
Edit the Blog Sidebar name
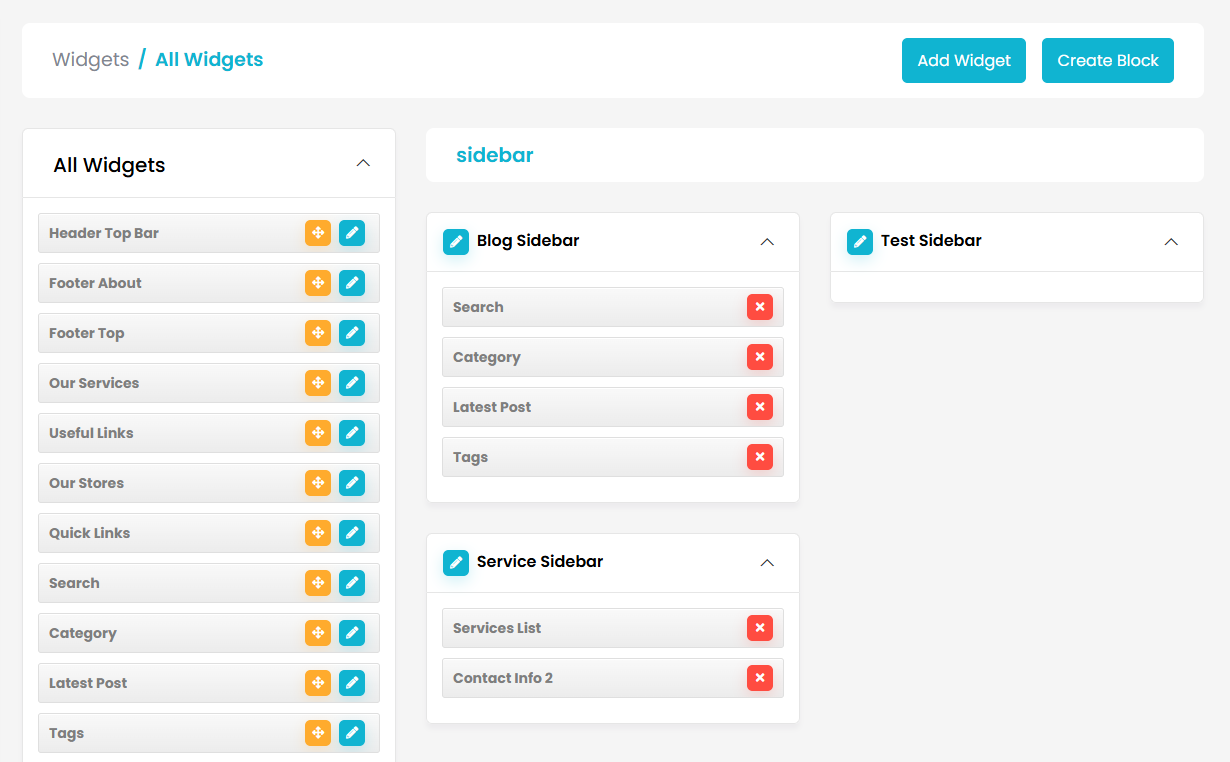point(456,241)
